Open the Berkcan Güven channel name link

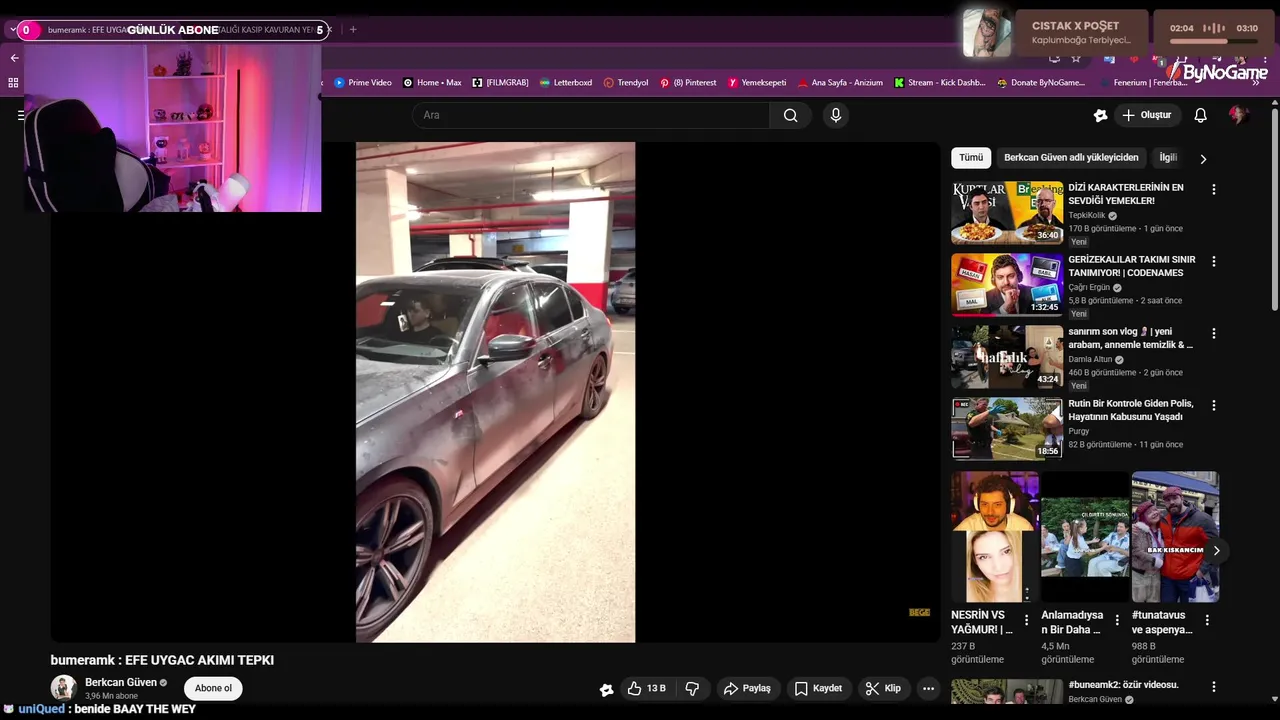coord(121,682)
